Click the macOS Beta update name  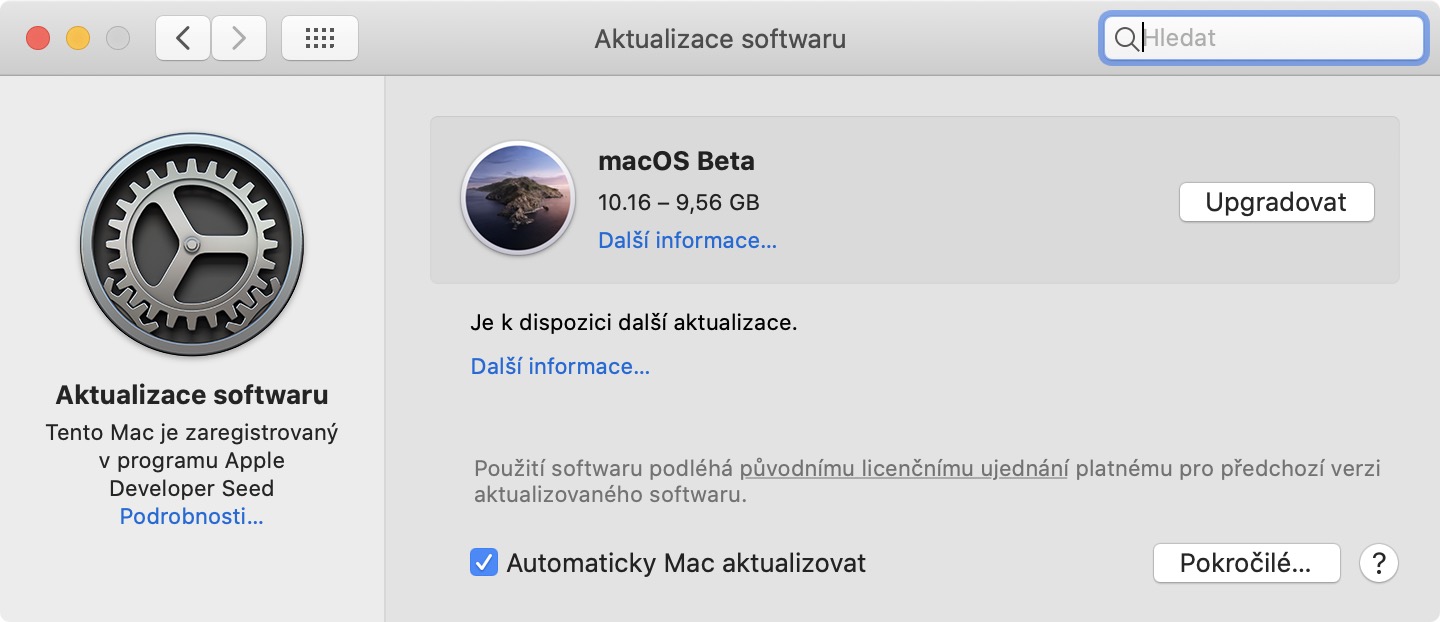click(x=676, y=161)
